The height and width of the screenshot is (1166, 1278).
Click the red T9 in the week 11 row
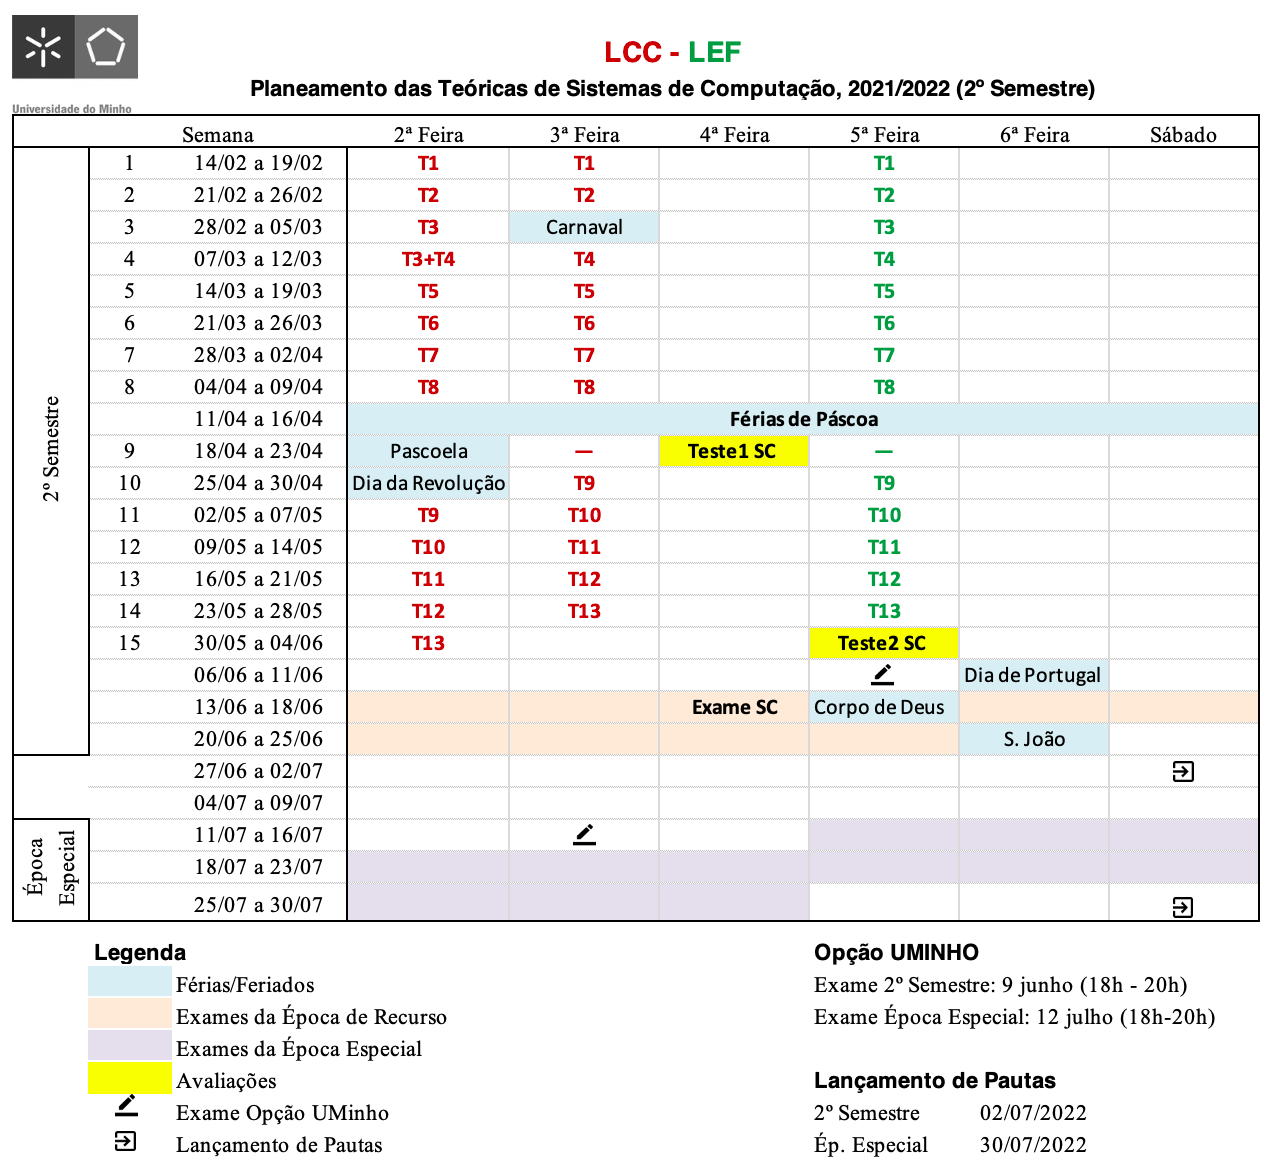[x=428, y=515]
